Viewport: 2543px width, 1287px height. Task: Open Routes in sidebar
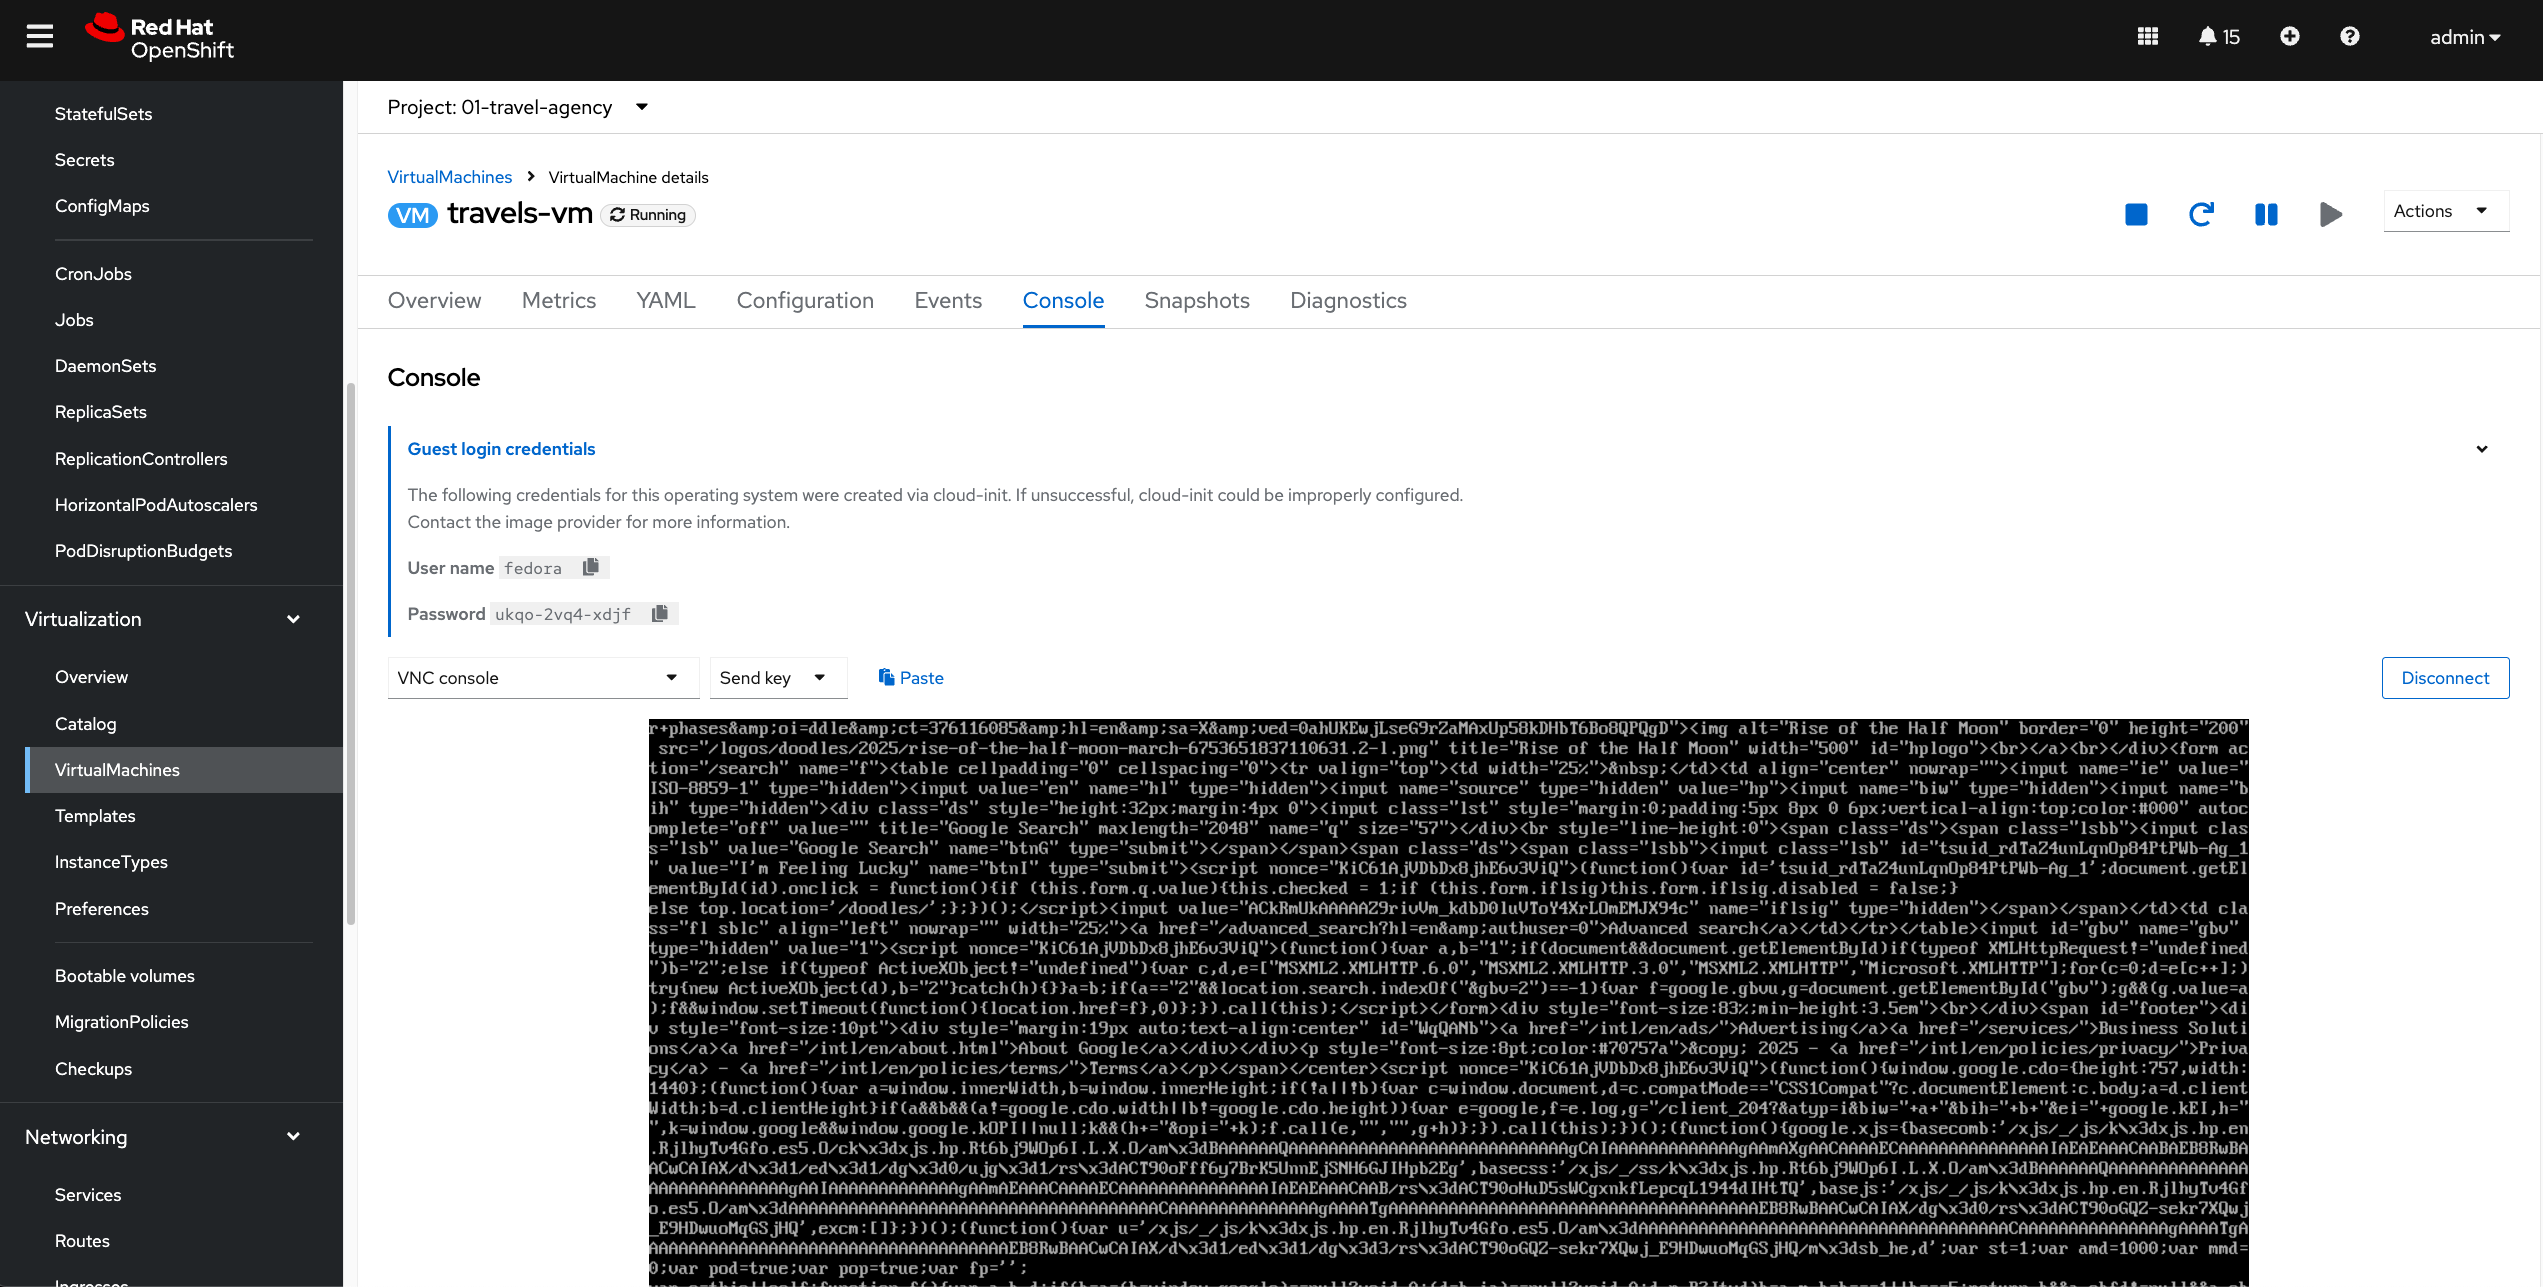click(x=82, y=1241)
